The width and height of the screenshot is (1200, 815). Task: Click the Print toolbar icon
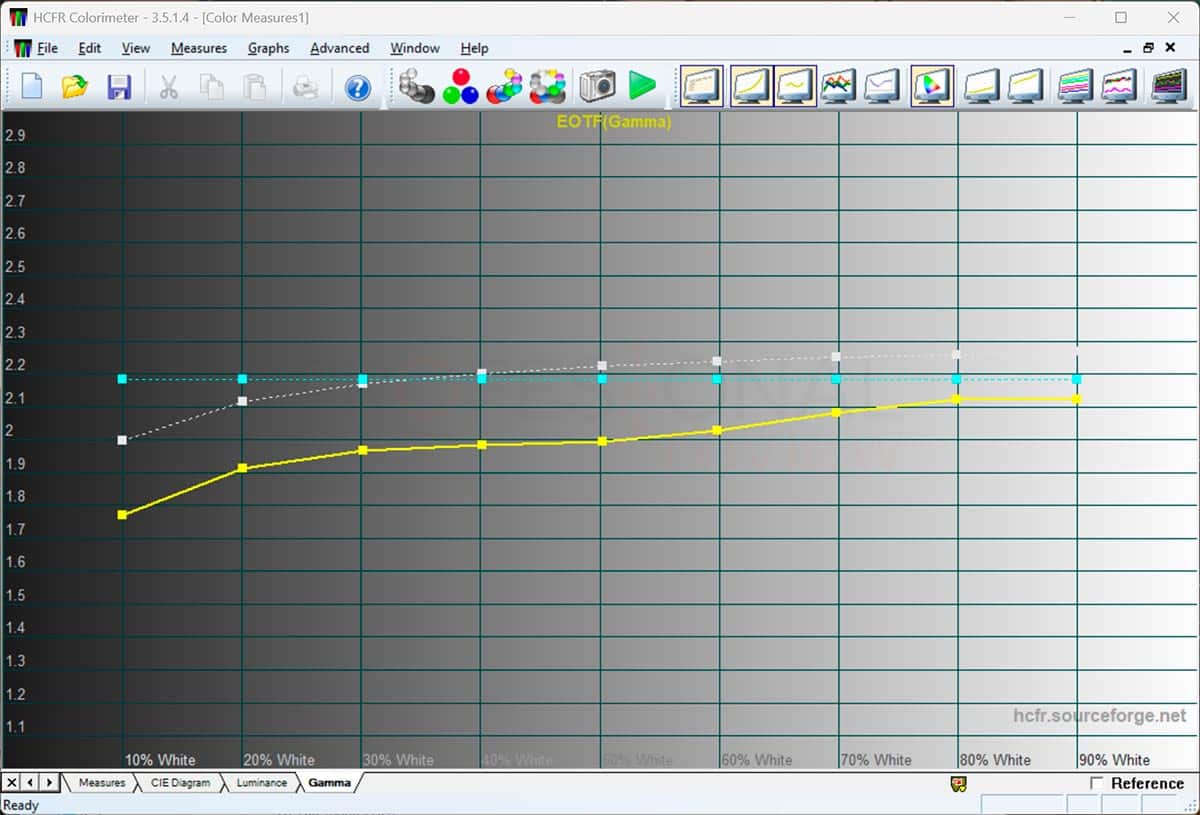point(305,86)
